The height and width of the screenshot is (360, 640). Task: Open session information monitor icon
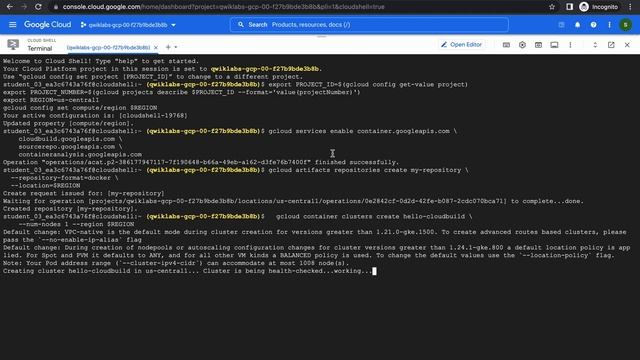554,45
